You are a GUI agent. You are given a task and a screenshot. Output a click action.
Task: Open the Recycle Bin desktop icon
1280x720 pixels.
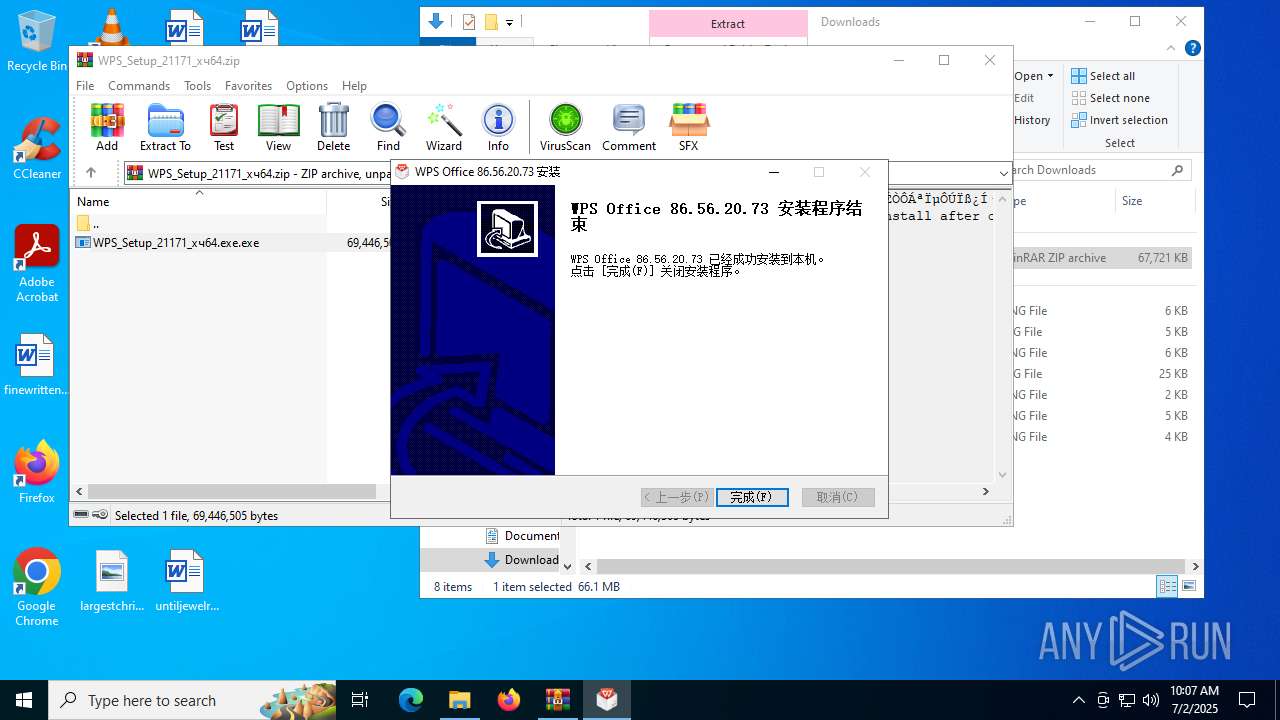tap(37, 41)
